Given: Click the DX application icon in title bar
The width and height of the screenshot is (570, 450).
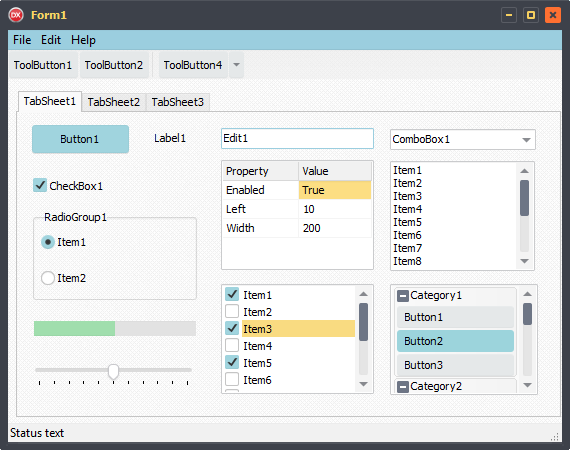Looking at the screenshot, I should 16,15.
